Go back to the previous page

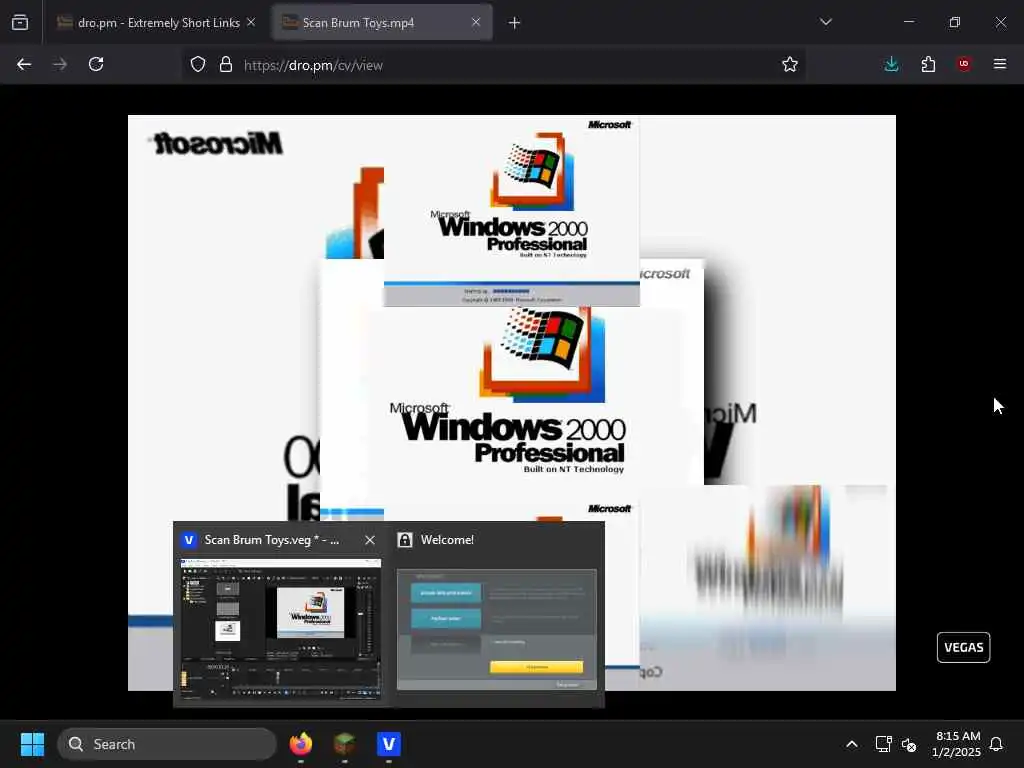[24, 64]
